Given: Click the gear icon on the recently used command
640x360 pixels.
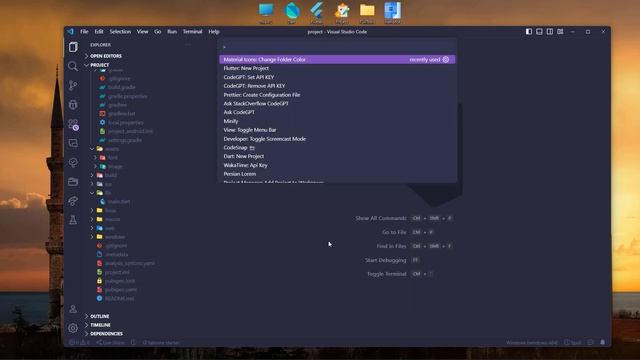Looking at the screenshot, I should (x=446, y=60).
